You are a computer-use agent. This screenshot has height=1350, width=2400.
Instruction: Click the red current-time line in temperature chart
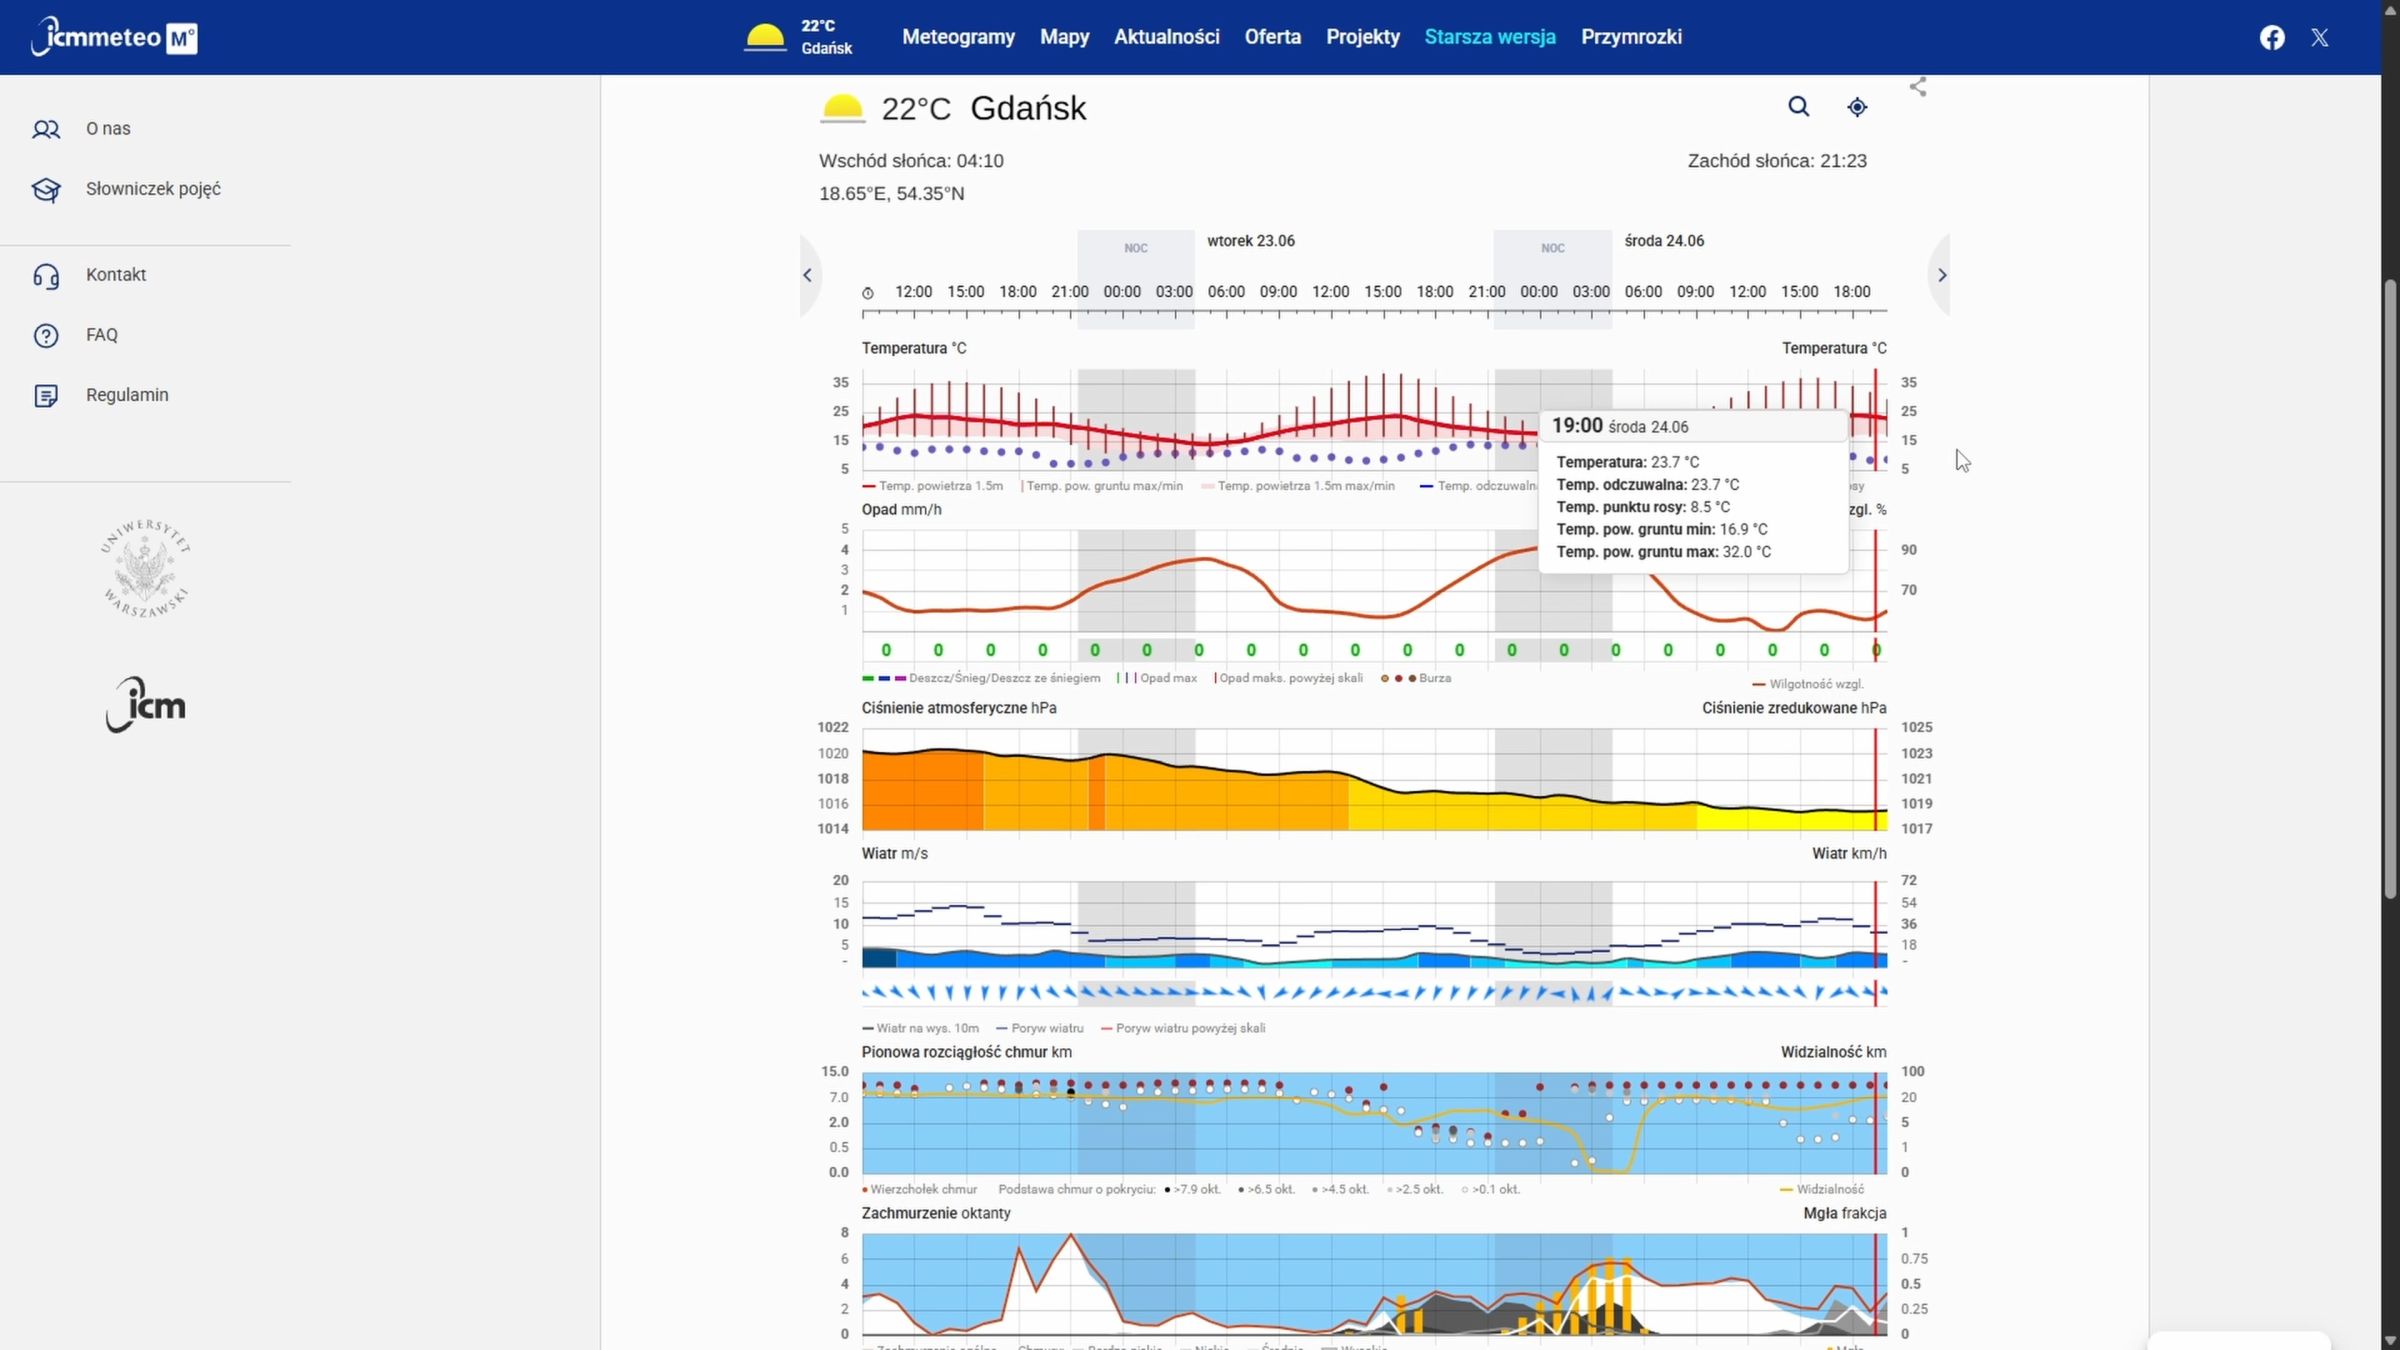point(1875,420)
